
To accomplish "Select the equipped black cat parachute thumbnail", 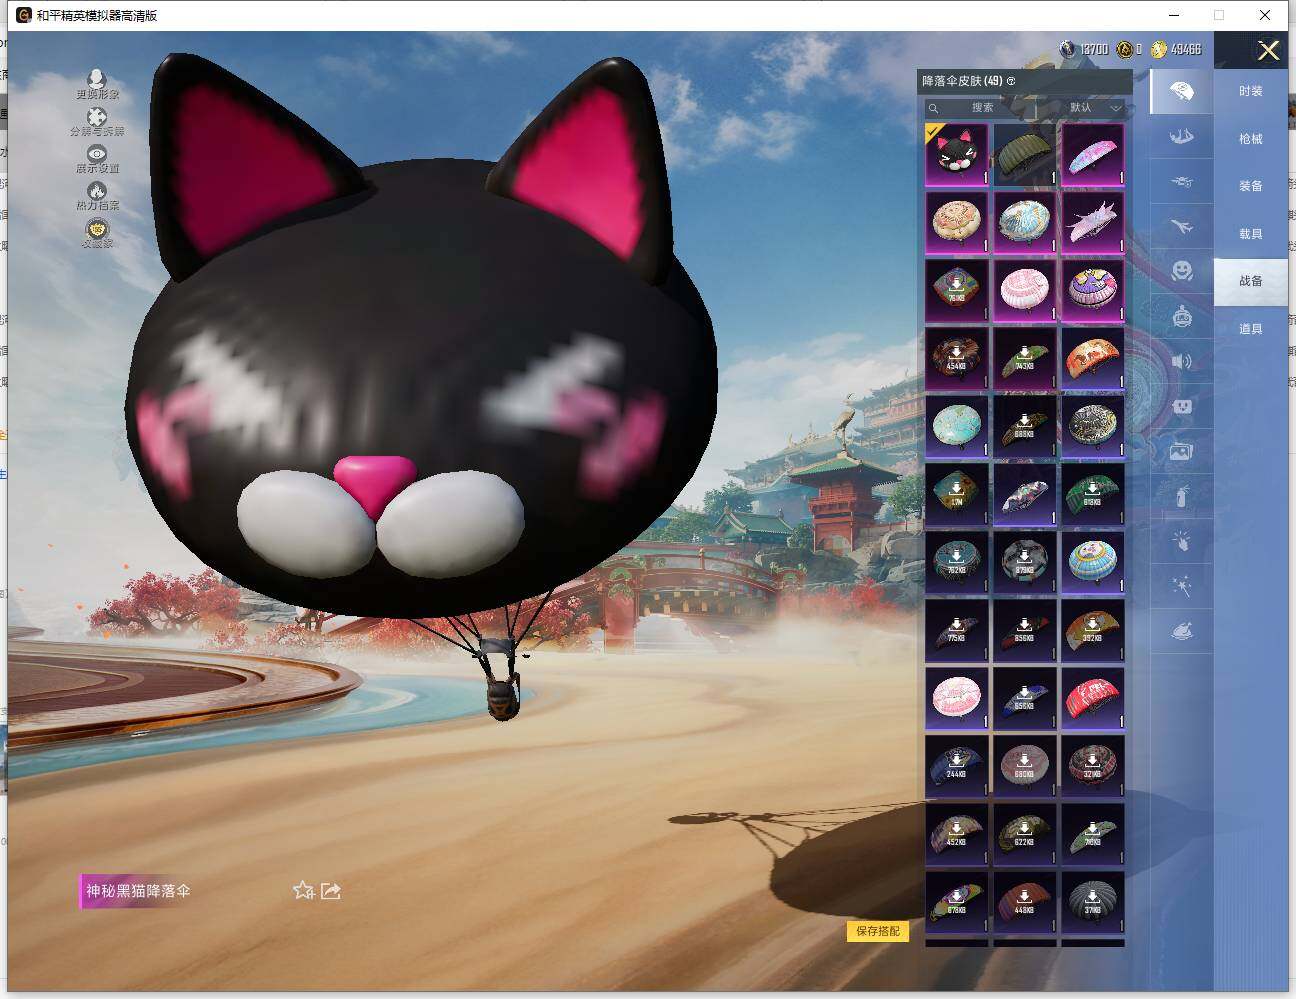I will click(957, 154).
